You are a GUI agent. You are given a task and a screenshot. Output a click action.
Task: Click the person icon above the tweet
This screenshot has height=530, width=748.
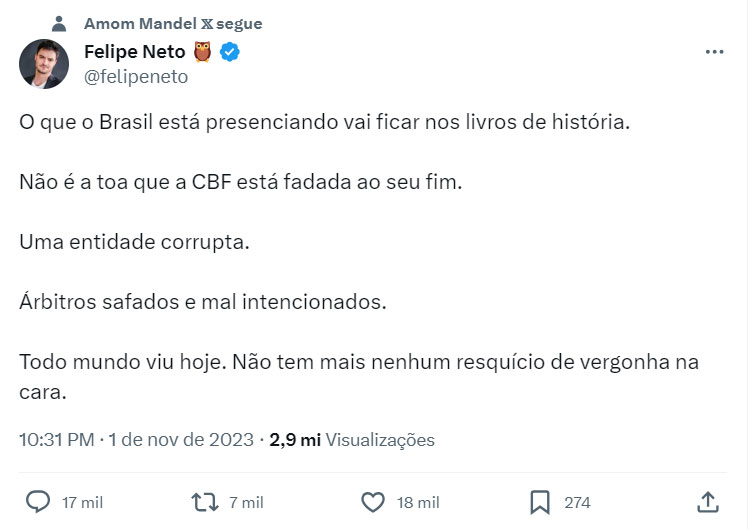[x=59, y=23]
